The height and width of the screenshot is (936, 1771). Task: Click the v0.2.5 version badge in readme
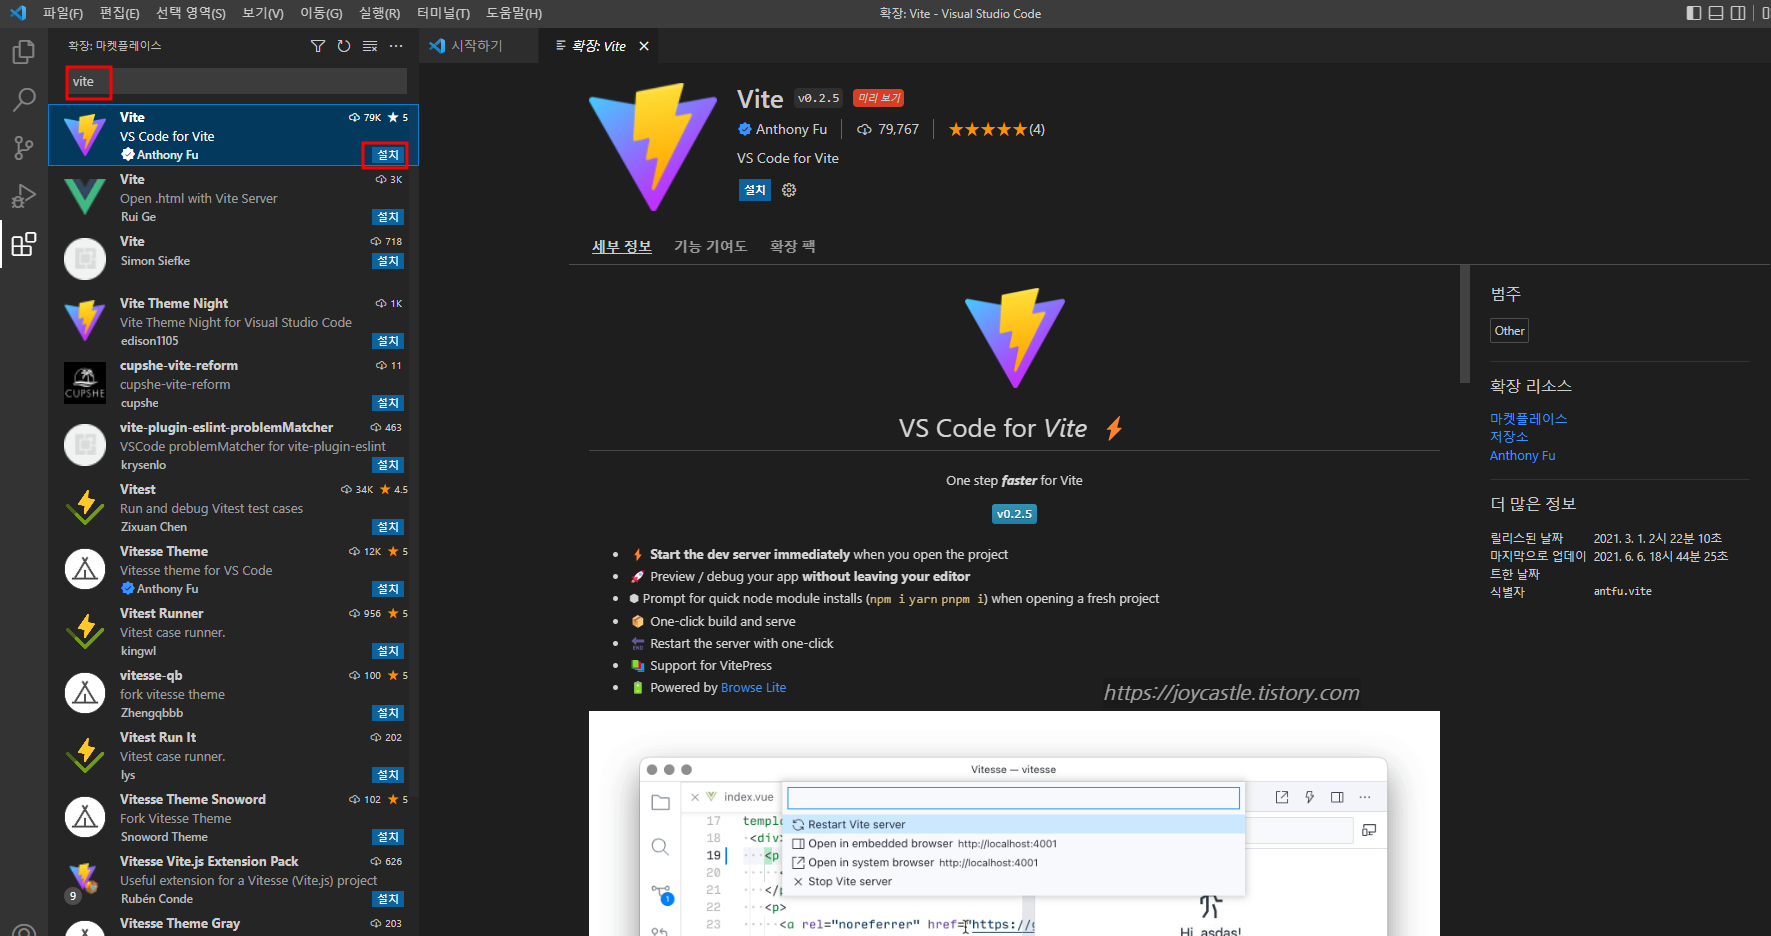(1014, 514)
